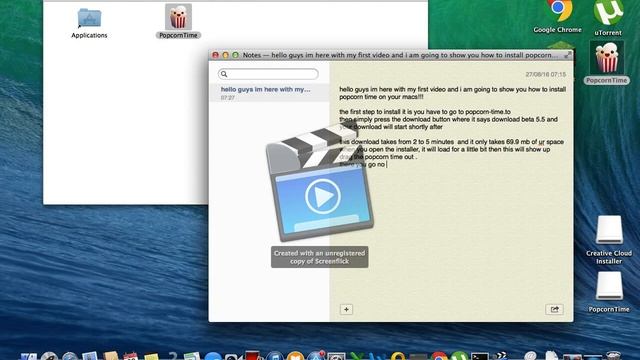This screenshot has height=360, width=640.
Task: Click the Notes search field
Action: [x=268, y=74]
